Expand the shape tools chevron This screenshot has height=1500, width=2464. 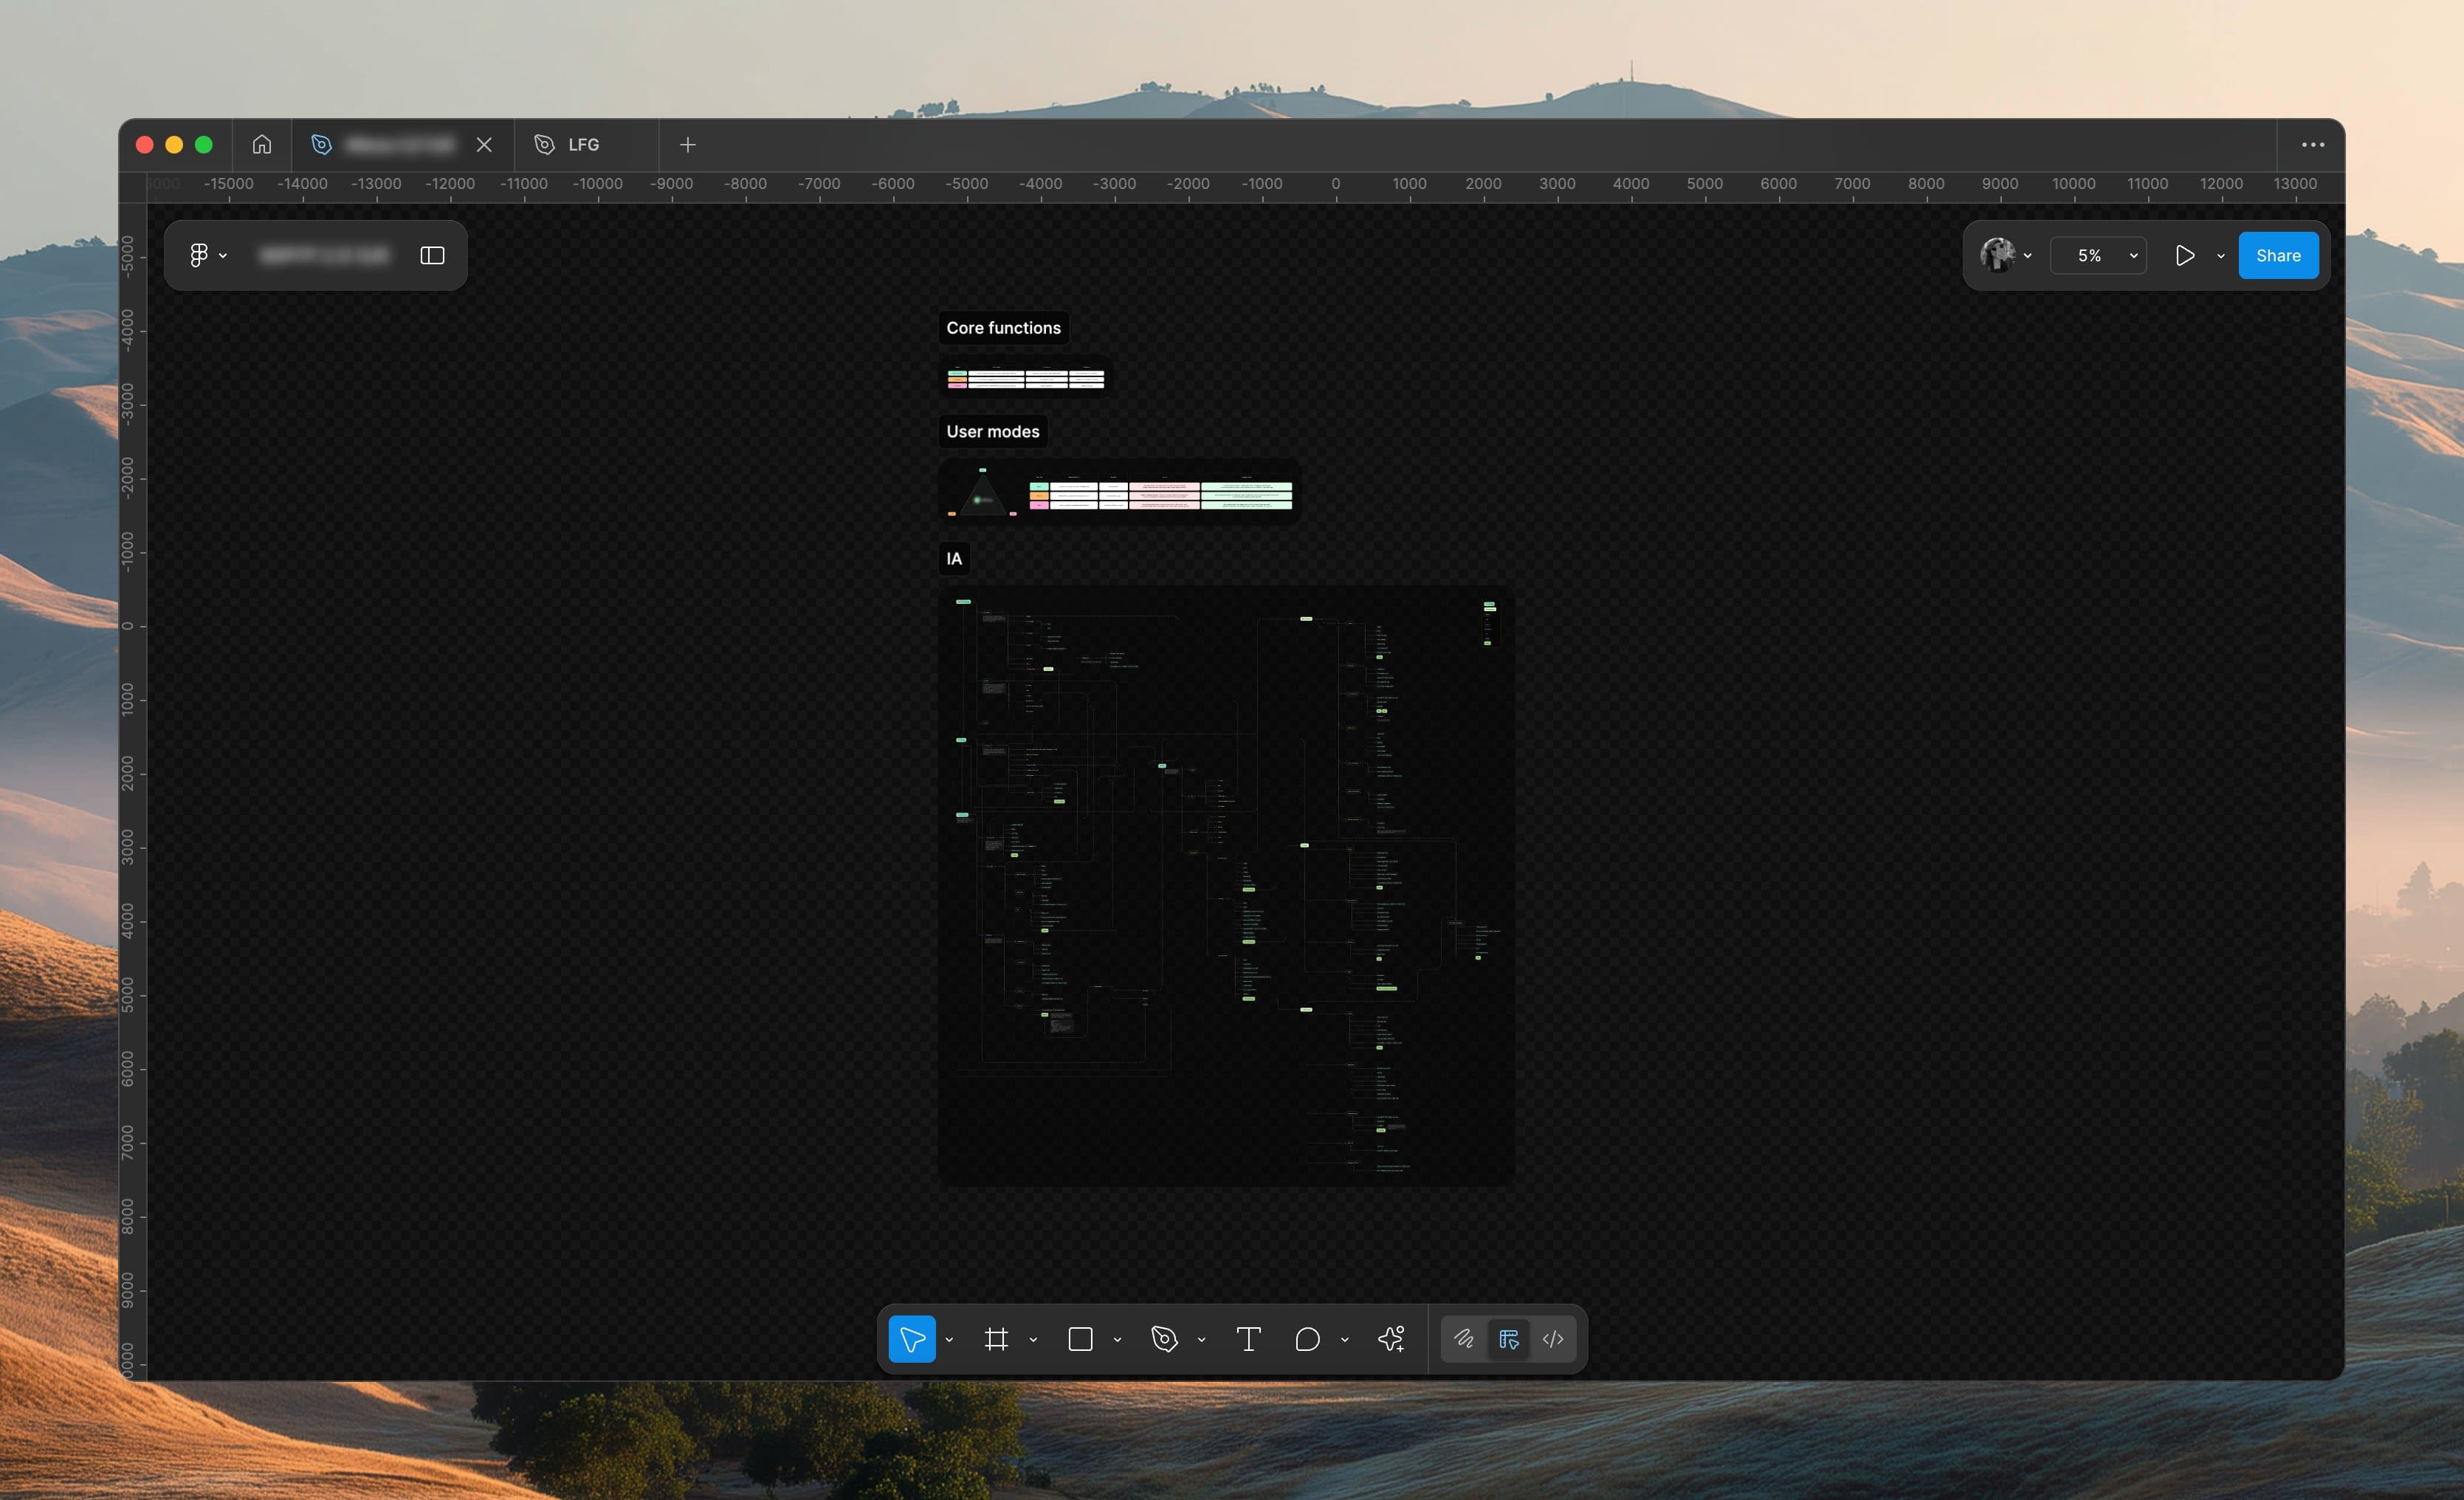[x=1117, y=1340]
